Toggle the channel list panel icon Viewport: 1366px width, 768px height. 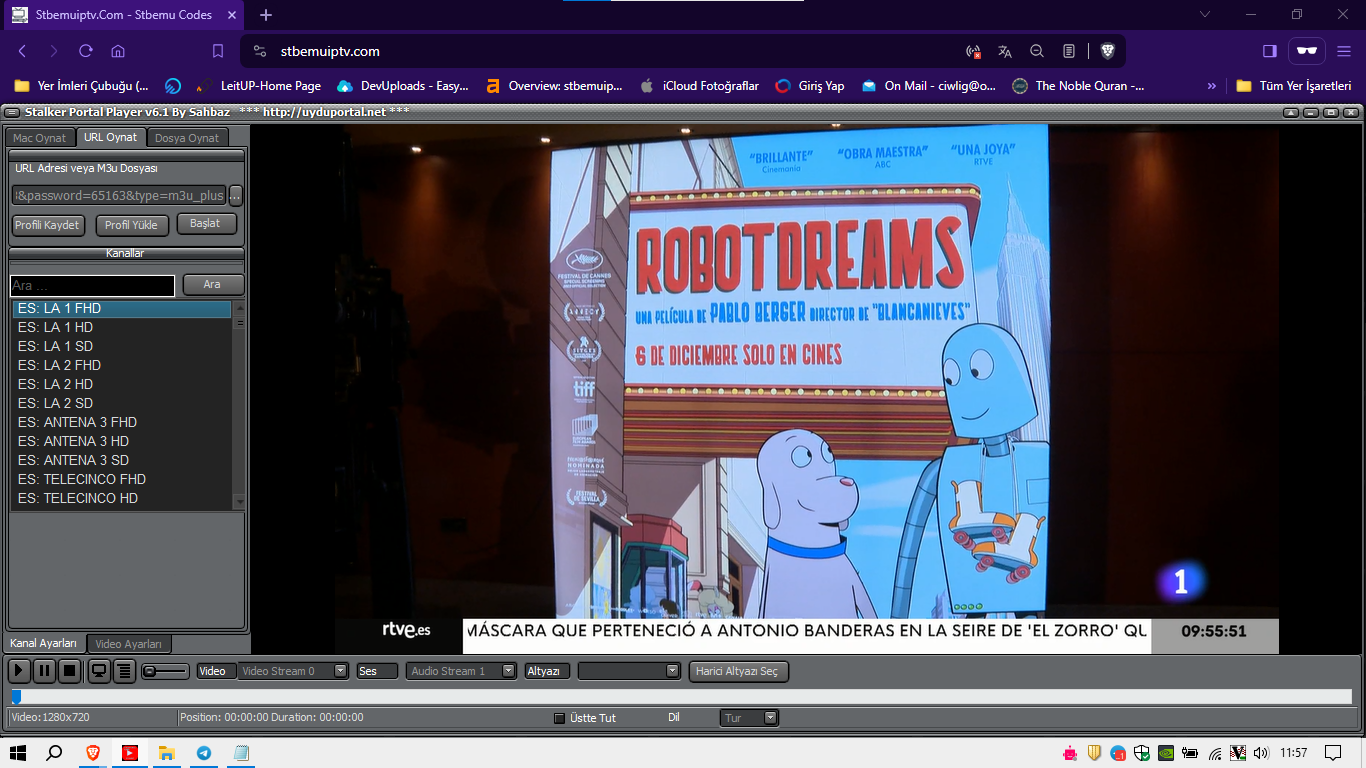coord(124,671)
